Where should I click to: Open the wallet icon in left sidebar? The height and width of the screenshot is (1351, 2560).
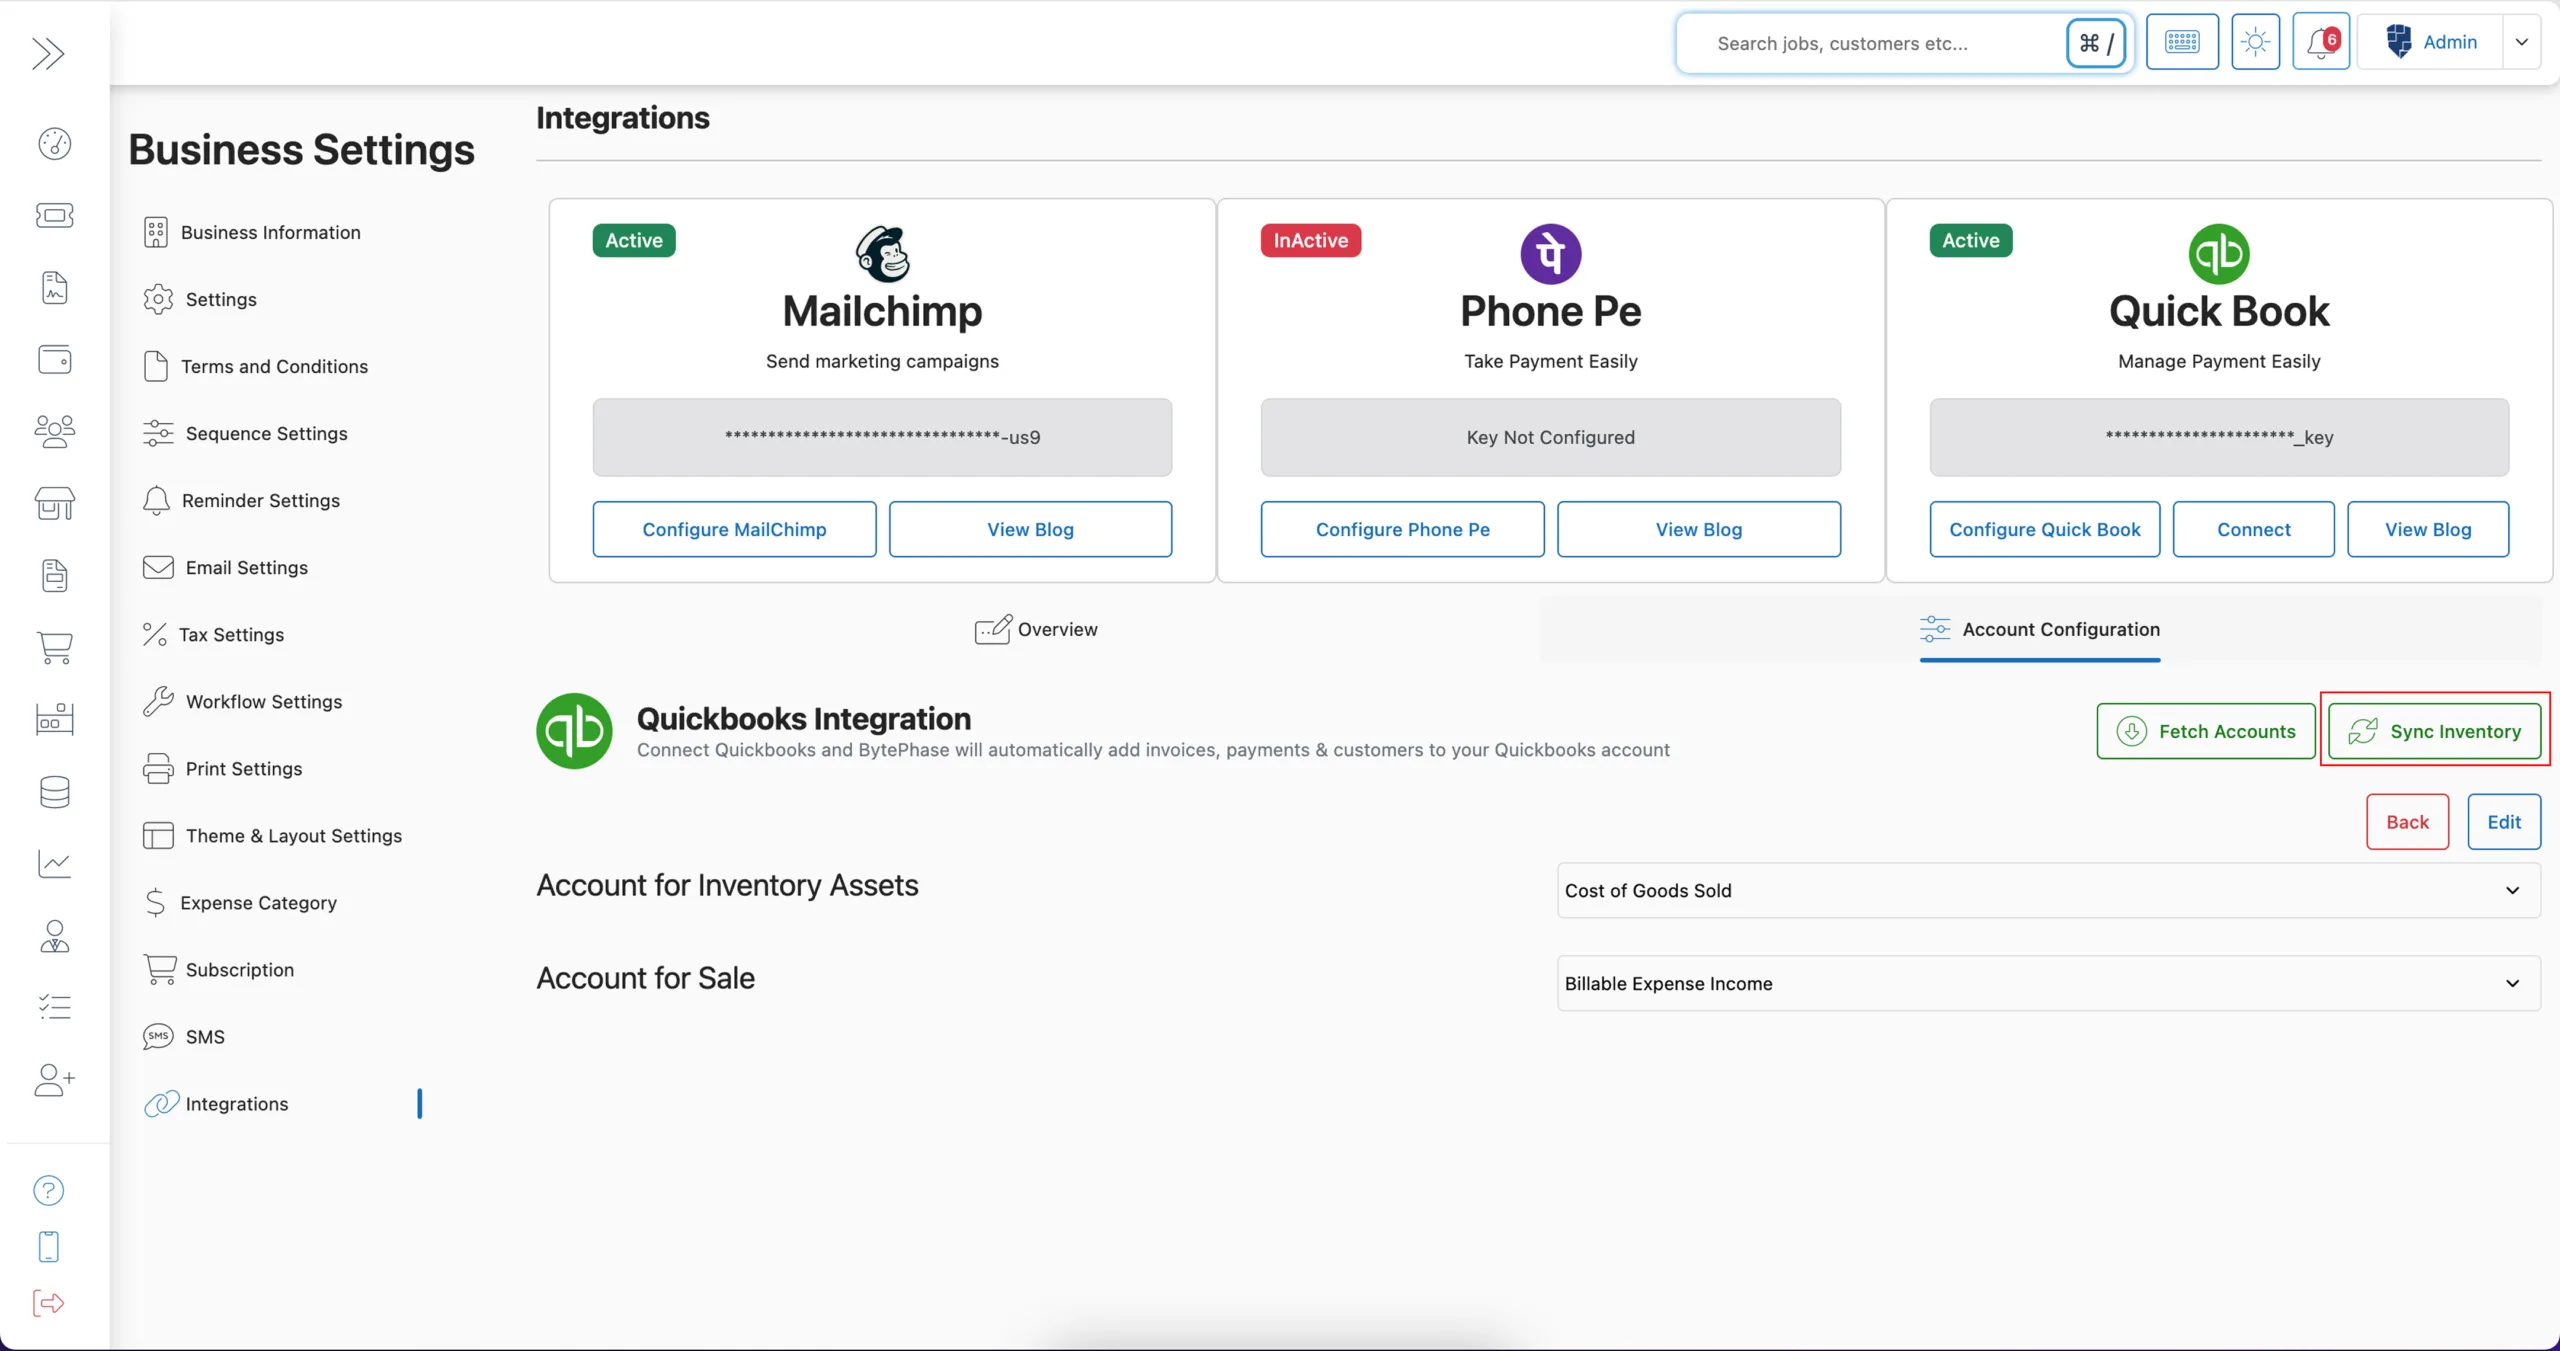coord(55,360)
